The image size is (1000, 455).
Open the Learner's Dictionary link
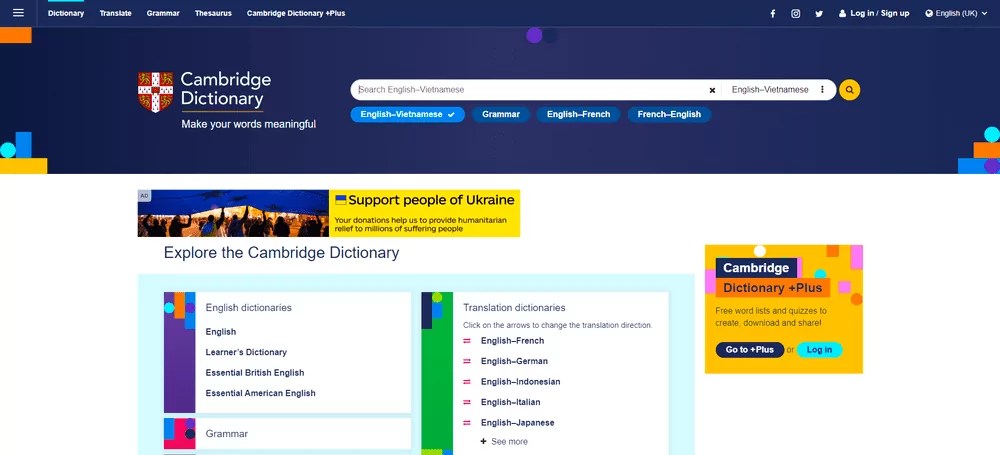click(x=246, y=352)
